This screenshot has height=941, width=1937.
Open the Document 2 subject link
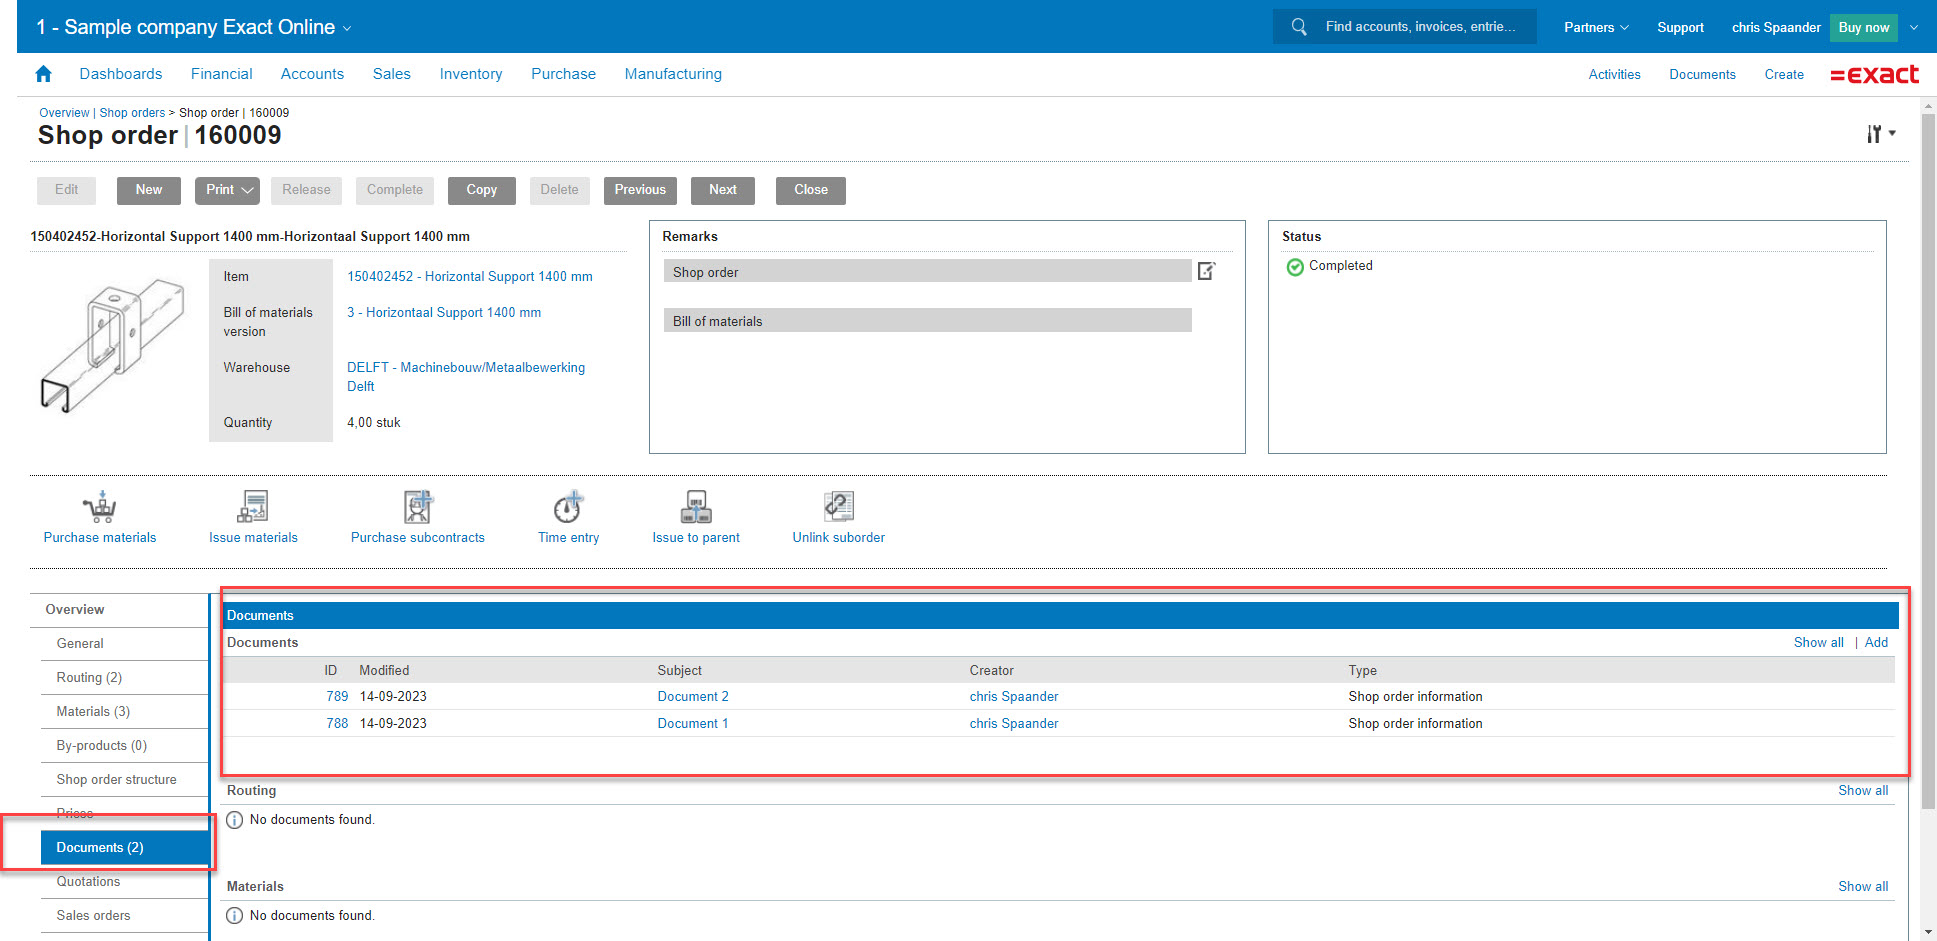693,697
